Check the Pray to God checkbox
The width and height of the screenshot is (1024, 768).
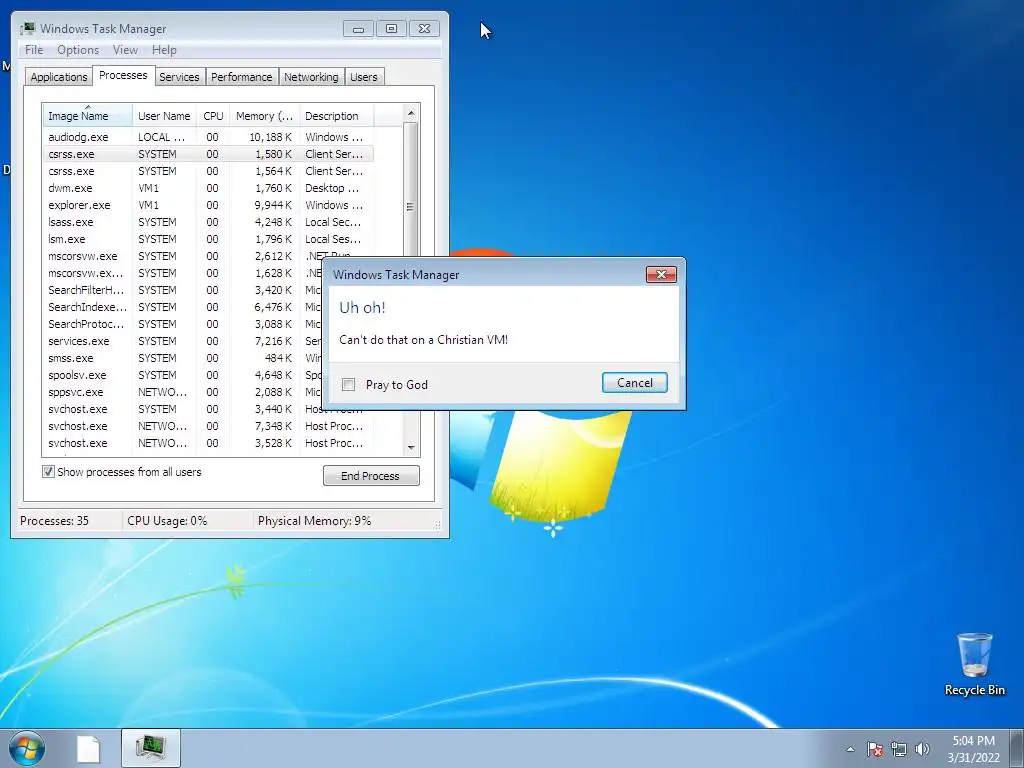point(349,385)
